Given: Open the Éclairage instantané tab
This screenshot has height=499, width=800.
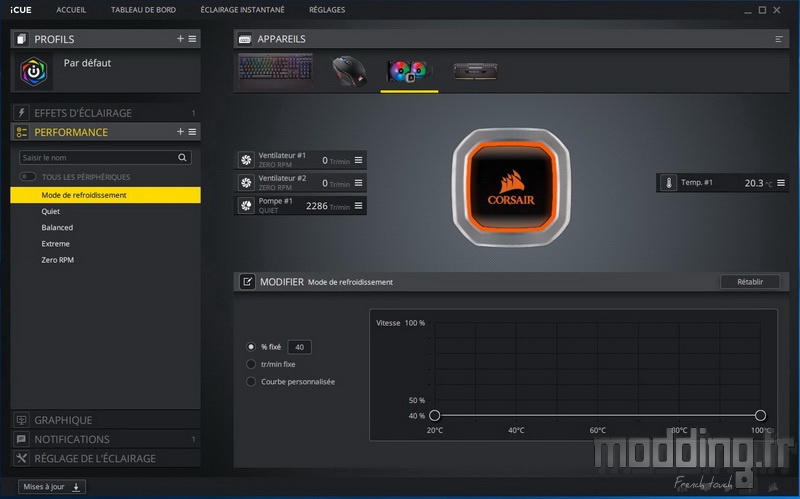Looking at the screenshot, I should point(242,10).
